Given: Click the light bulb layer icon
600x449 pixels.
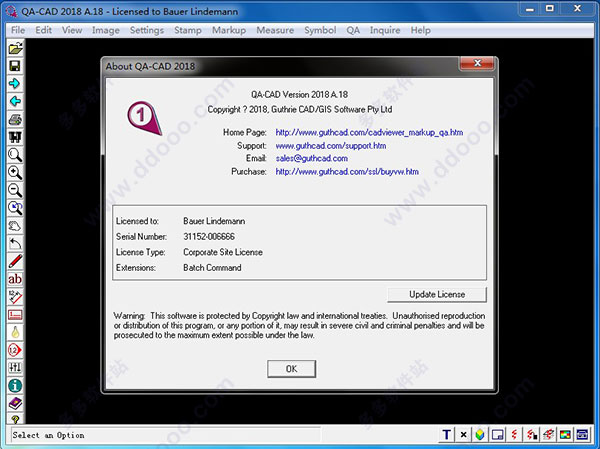Looking at the screenshot, I should (x=15, y=332).
